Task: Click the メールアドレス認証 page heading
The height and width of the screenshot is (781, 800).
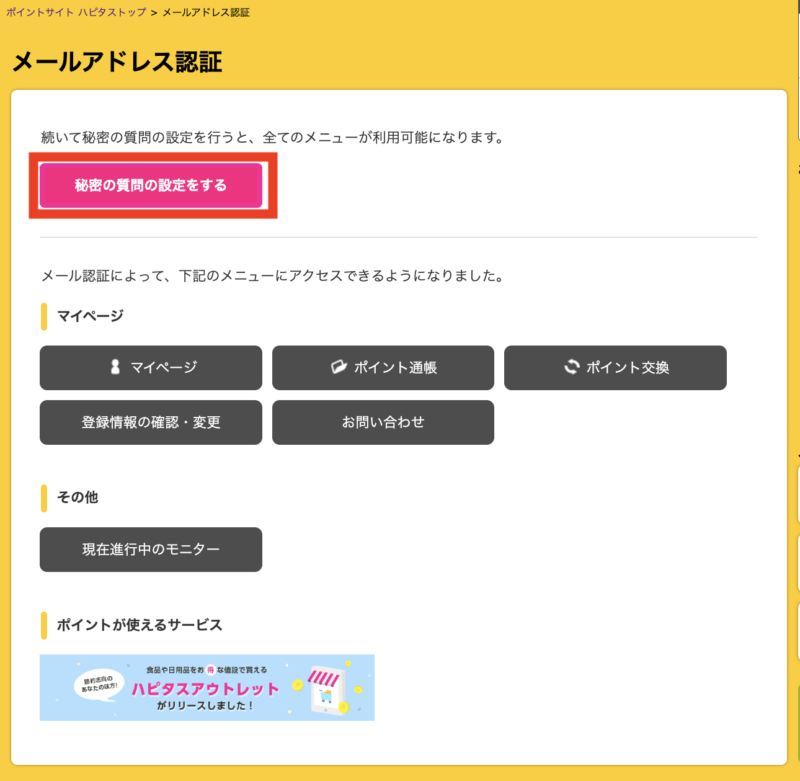Action: [117, 62]
